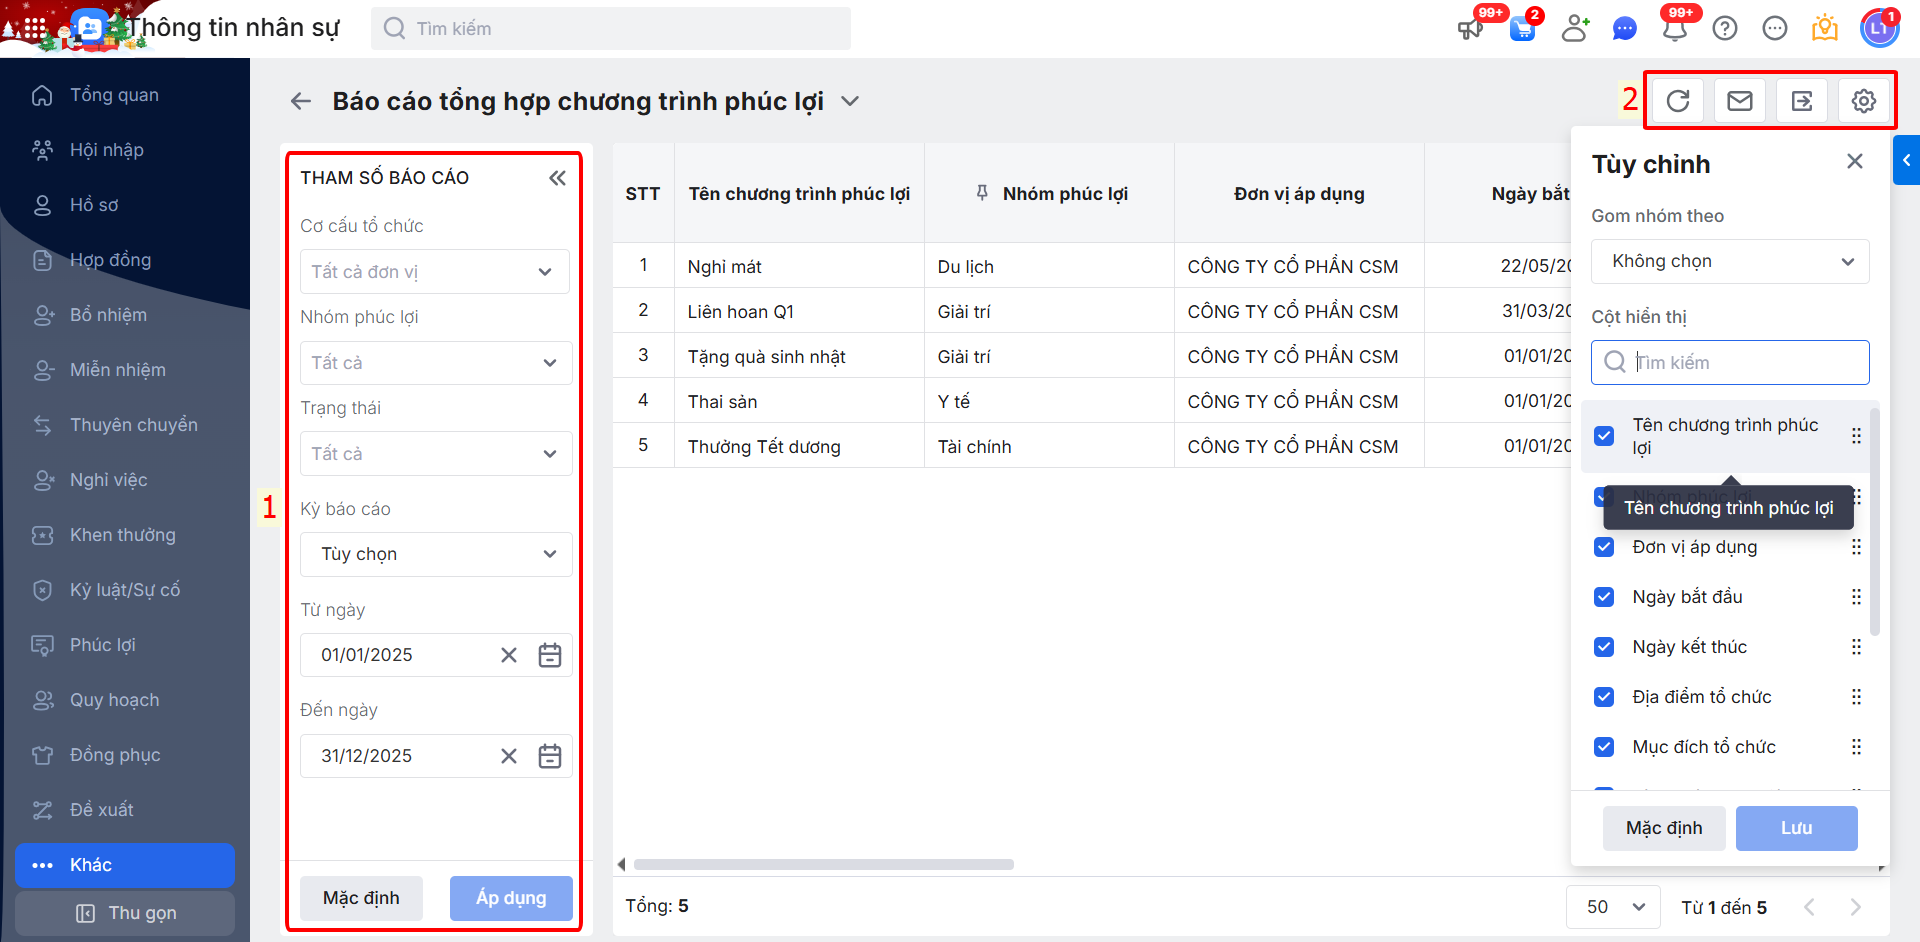Click the export report icon
1920x942 pixels.
point(1802,101)
